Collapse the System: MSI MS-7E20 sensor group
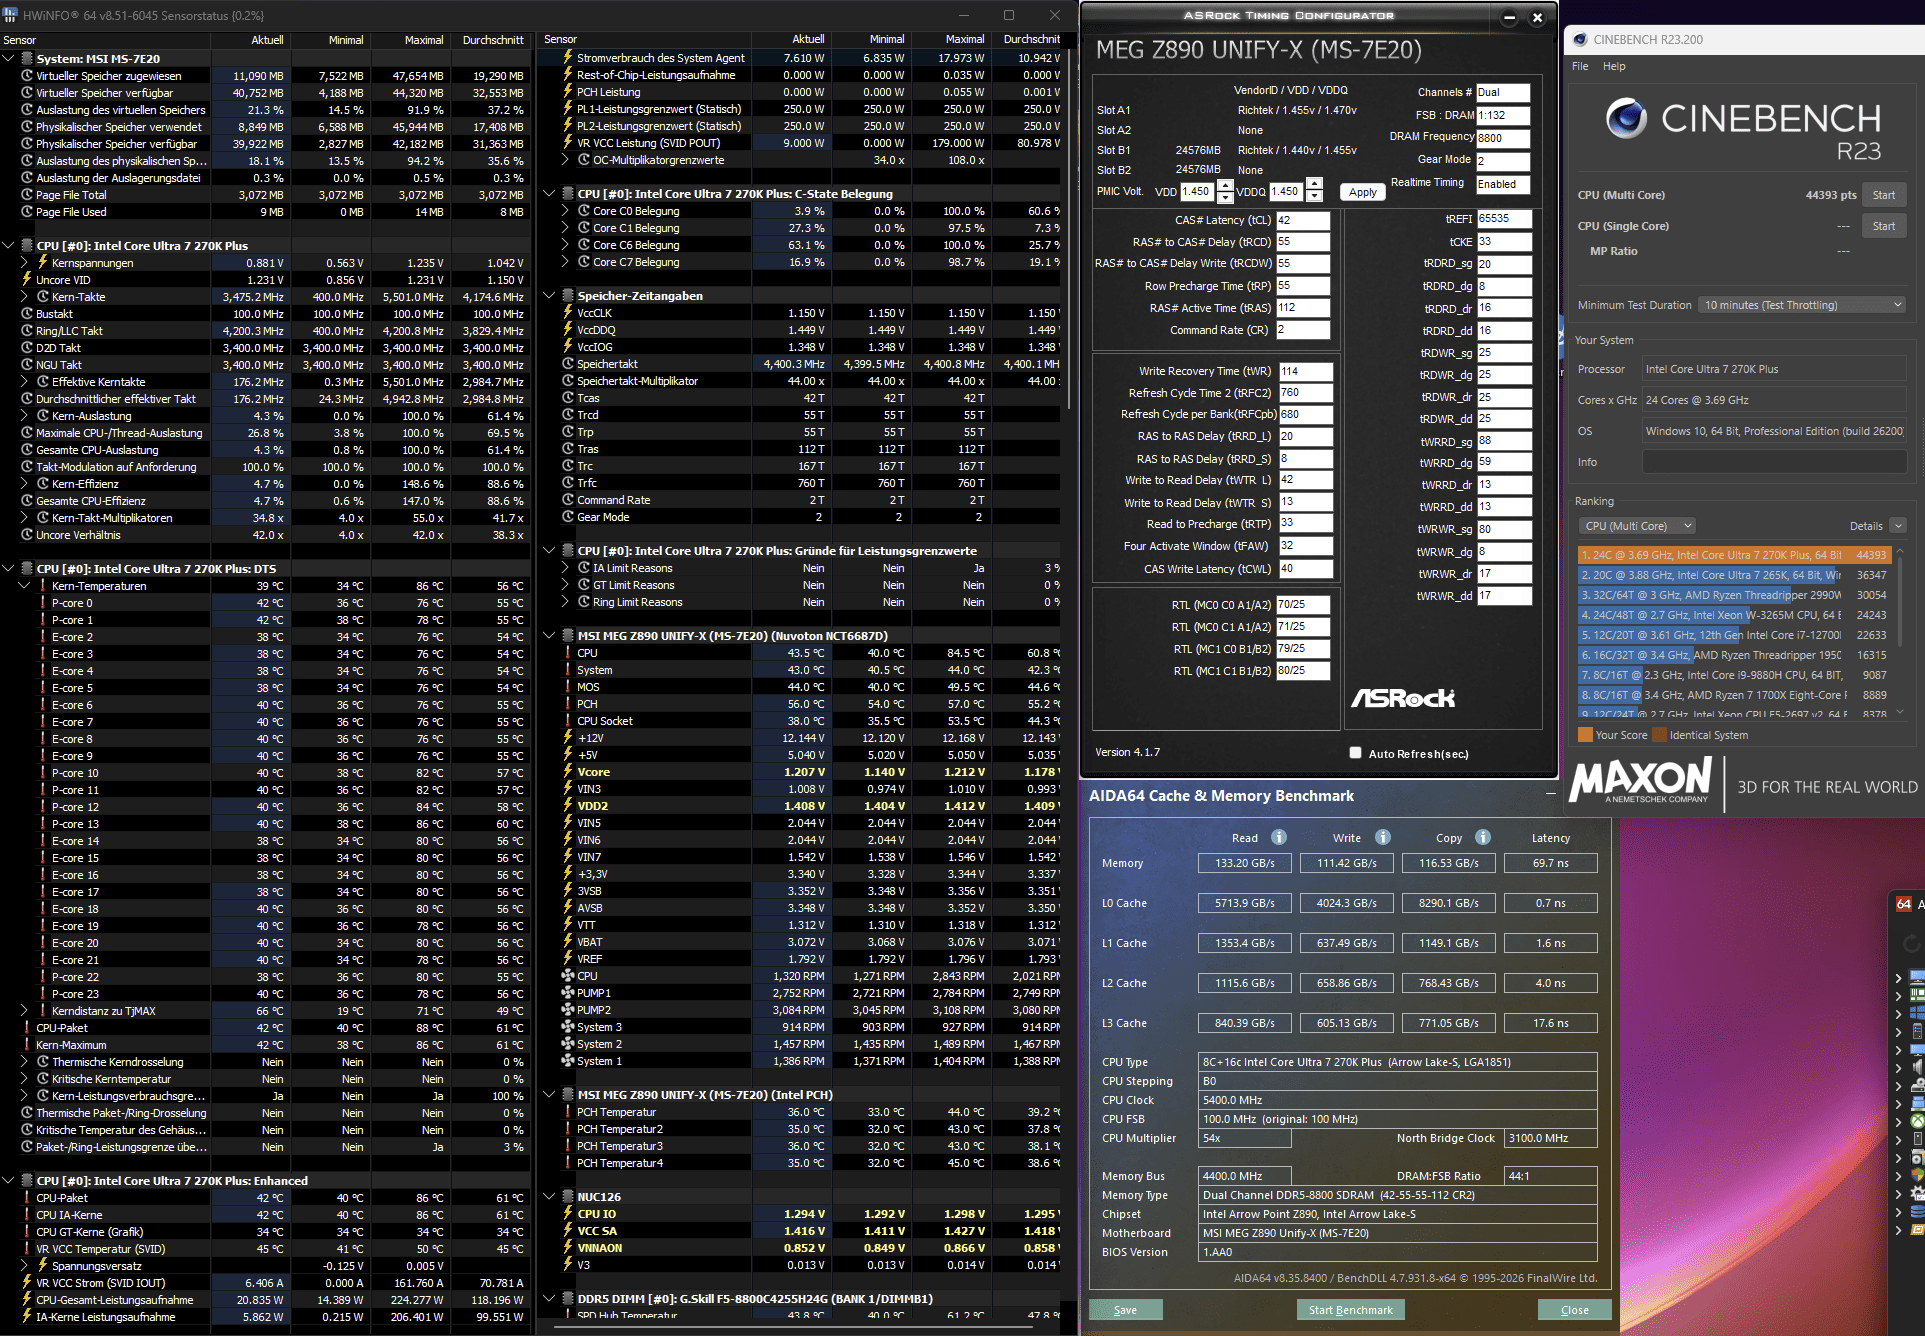Viewport: 1925px width, 1336px height. [9, 59]
